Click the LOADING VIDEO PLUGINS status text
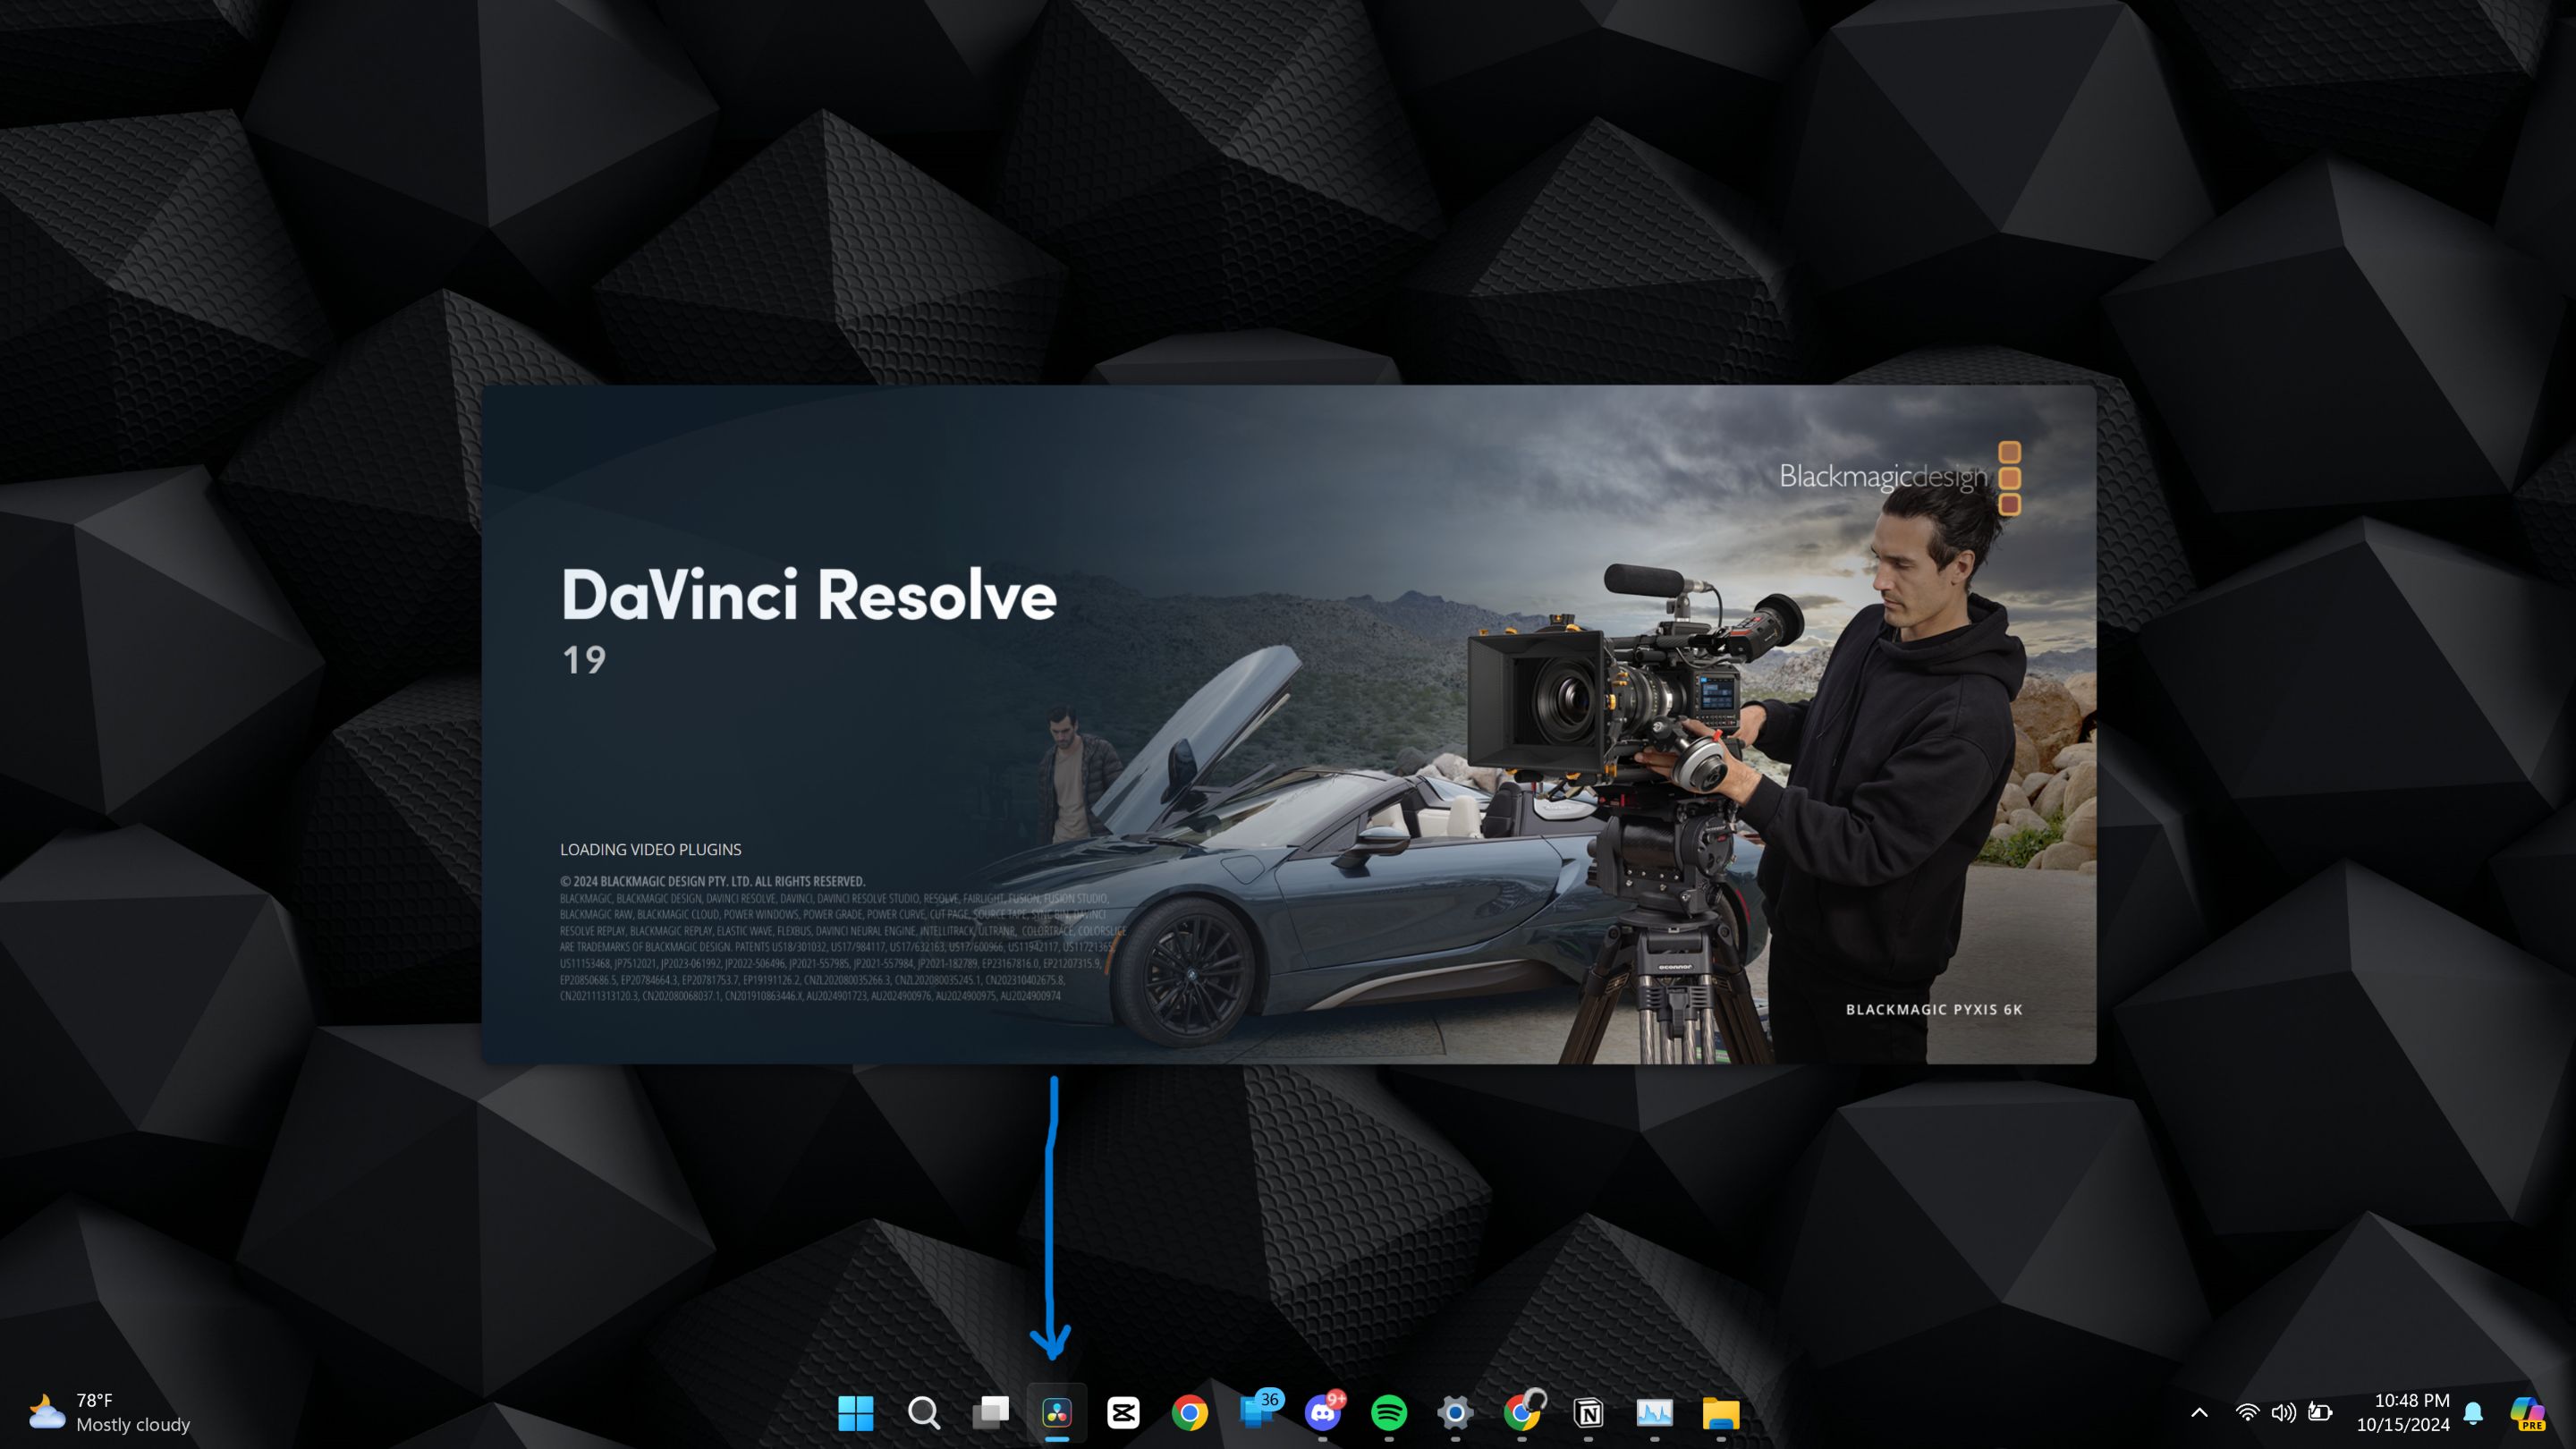The width and height of the screenshot is (2576, 1449). point(651,849)
